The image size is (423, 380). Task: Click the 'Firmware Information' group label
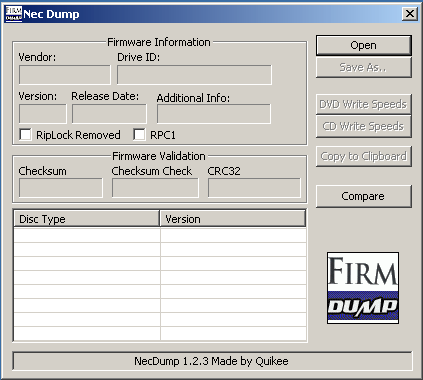pos(159,42)
